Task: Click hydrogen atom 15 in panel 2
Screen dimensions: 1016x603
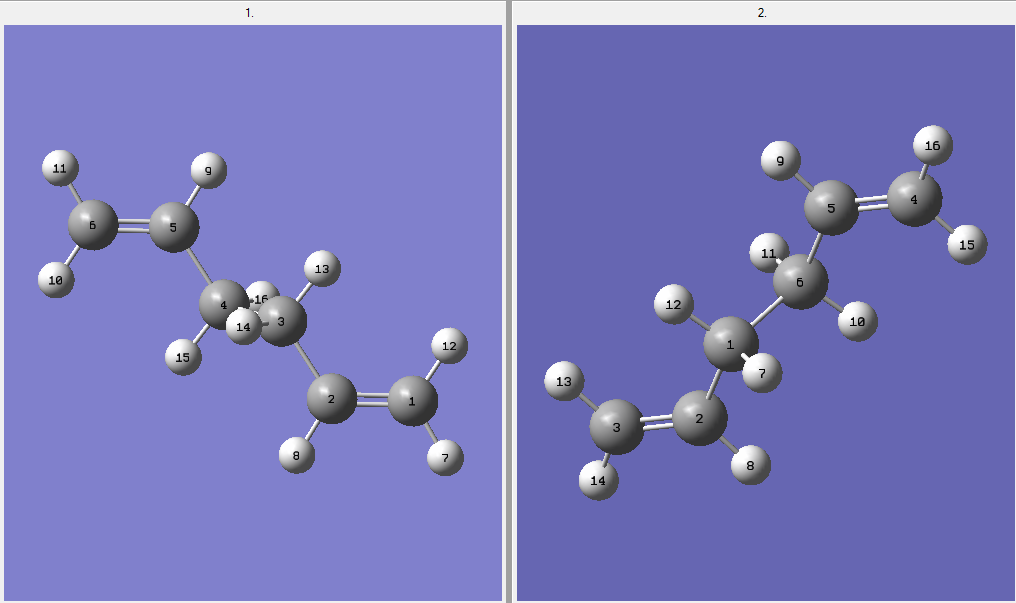Action: click(967, 245)
